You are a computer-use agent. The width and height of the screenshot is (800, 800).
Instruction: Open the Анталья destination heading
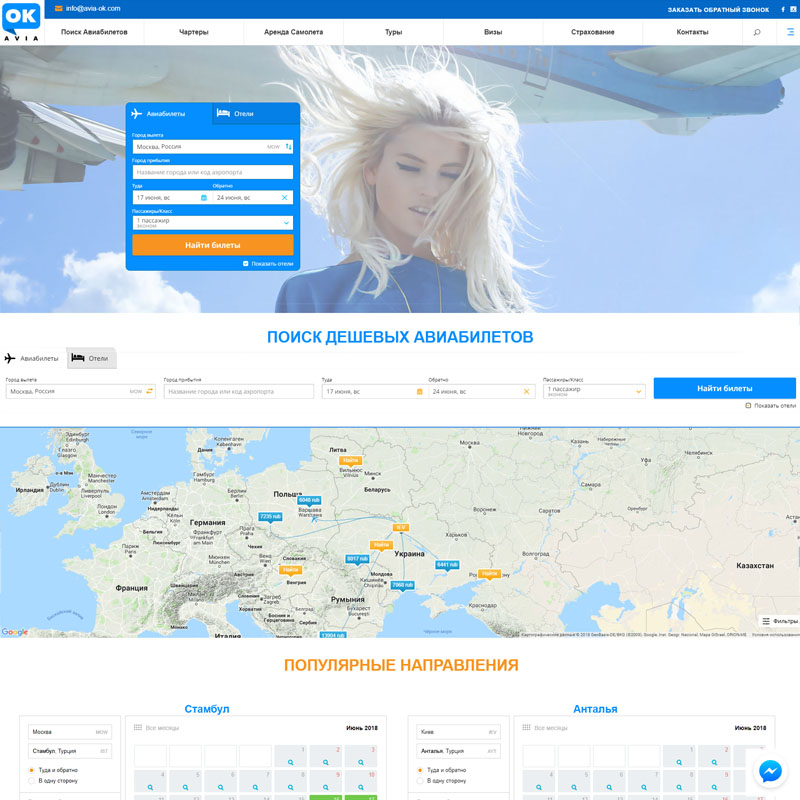(595, 709)
